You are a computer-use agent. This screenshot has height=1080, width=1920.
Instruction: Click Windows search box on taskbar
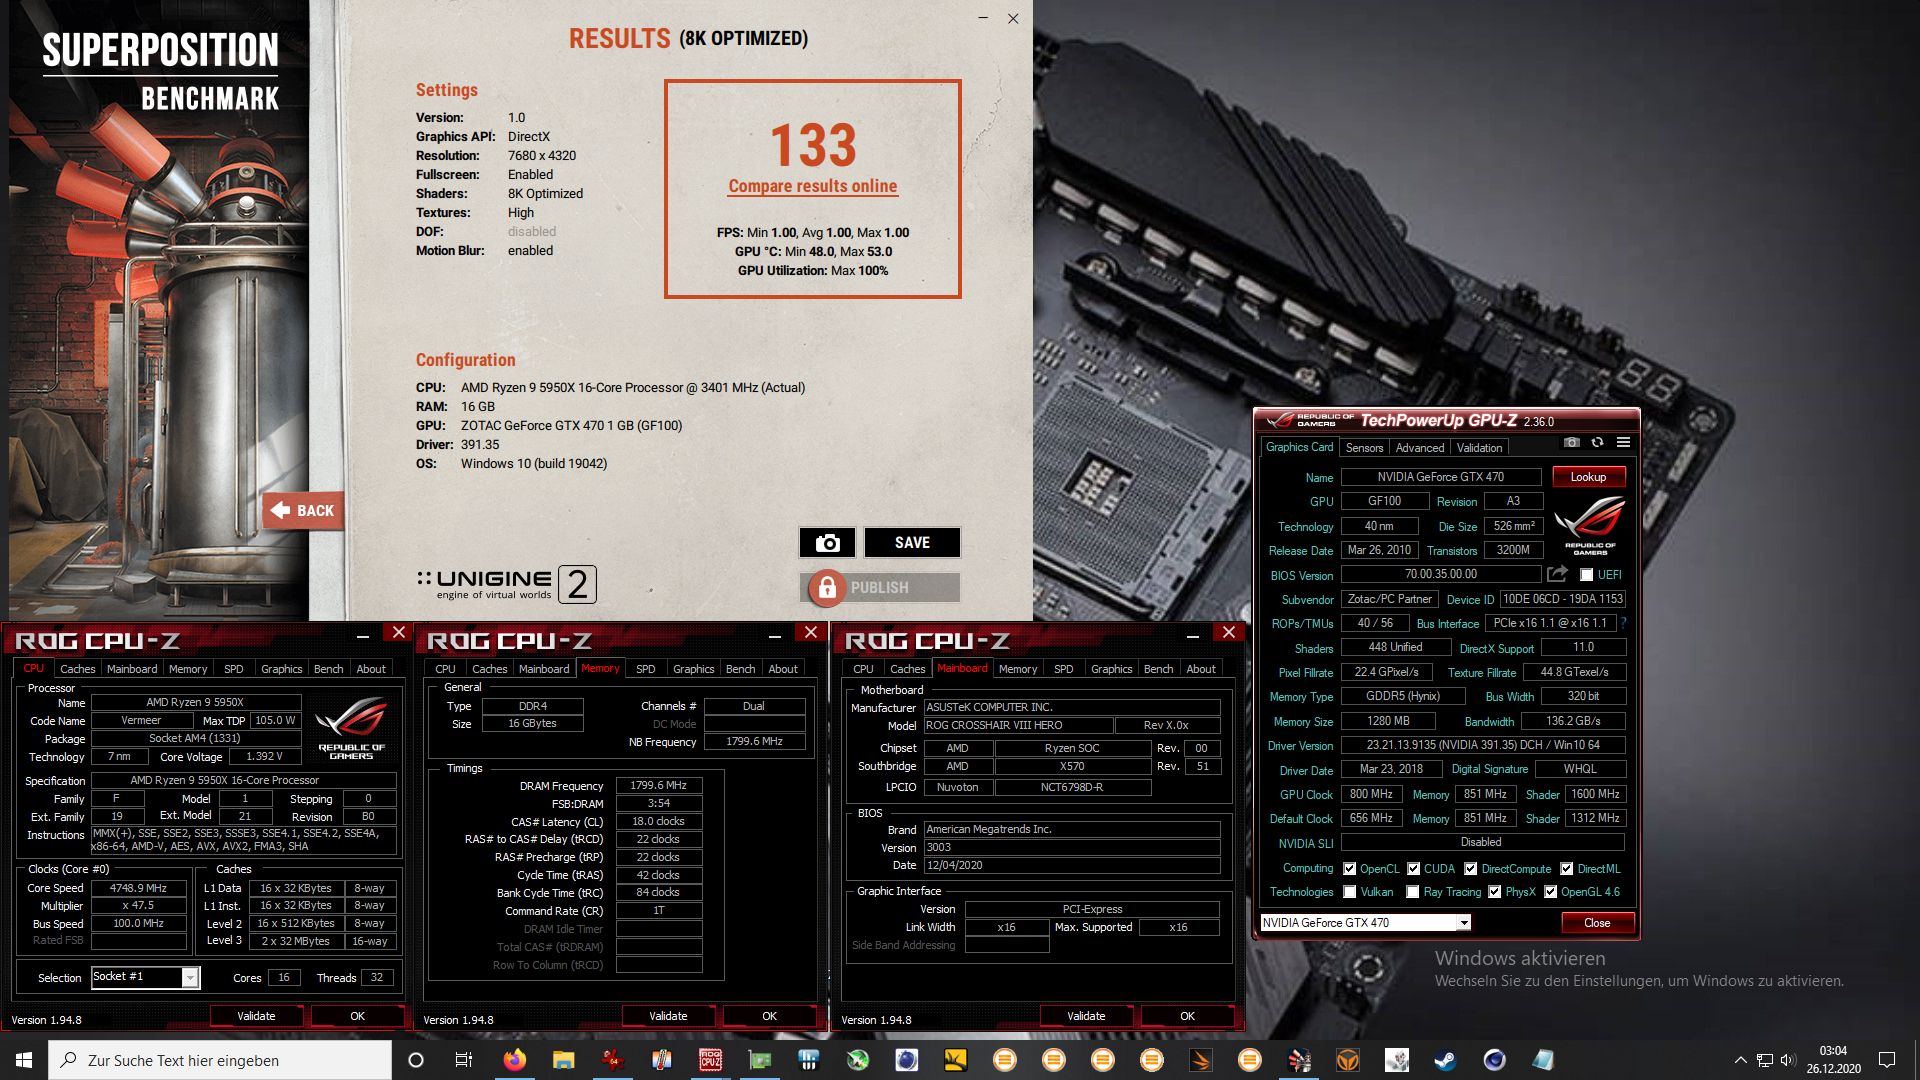220,1060
